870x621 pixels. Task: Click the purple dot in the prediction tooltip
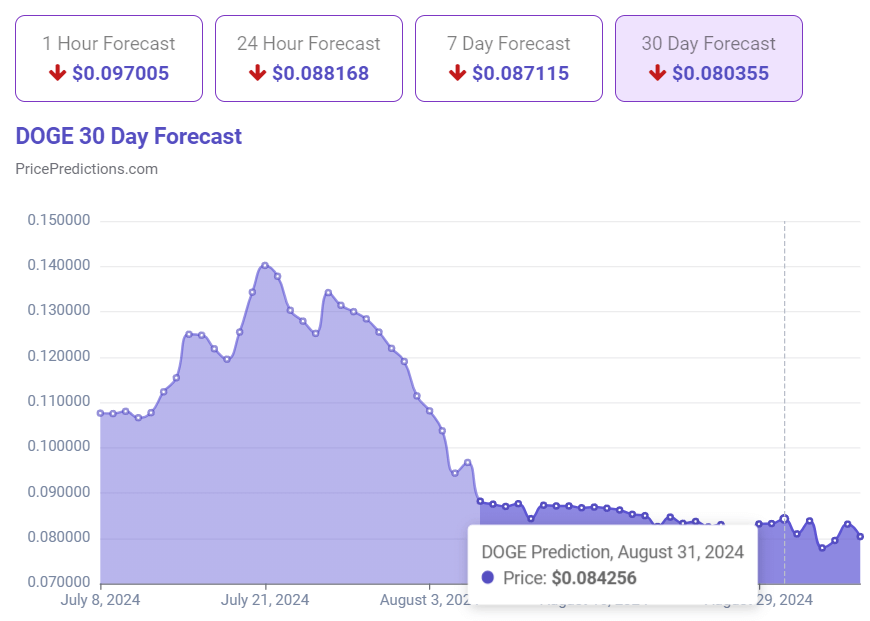487,577
